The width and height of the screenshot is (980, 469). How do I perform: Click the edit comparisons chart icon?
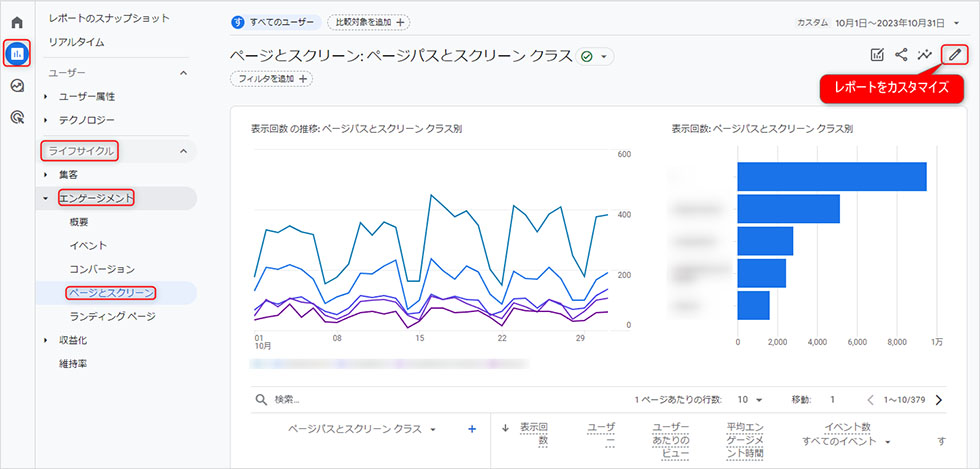coord(877,55)
